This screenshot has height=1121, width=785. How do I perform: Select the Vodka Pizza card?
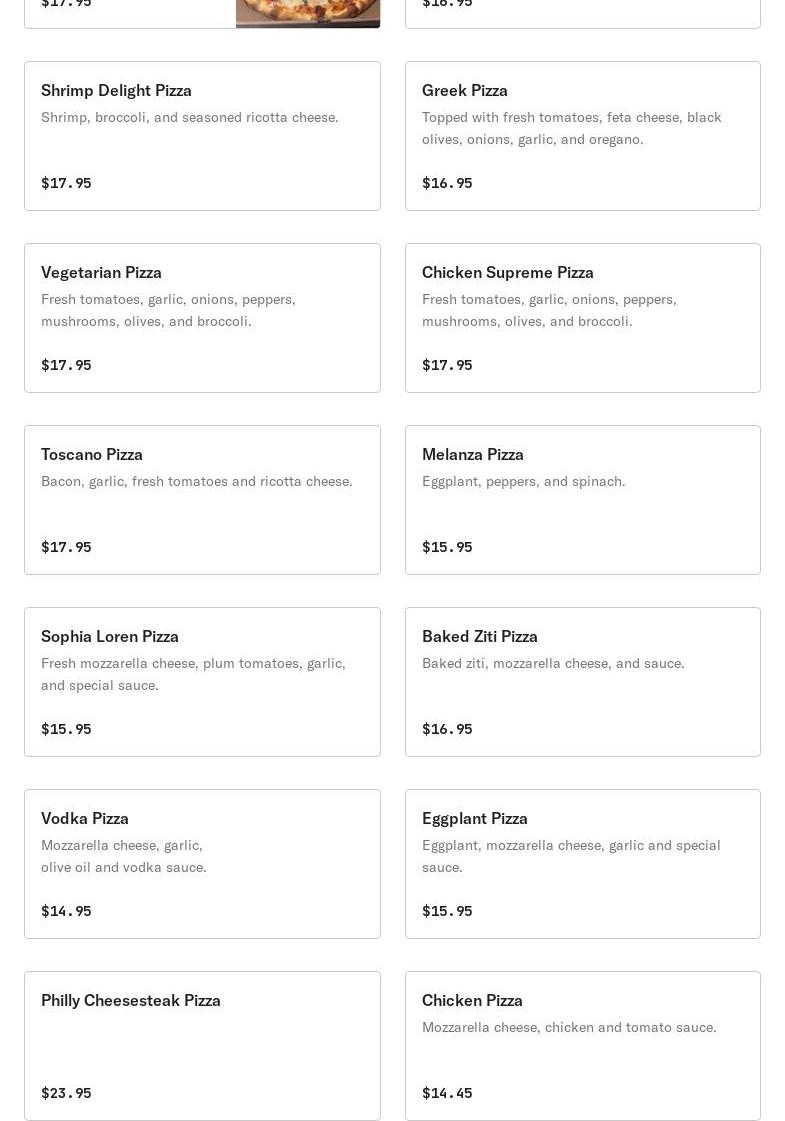point(202,864)
